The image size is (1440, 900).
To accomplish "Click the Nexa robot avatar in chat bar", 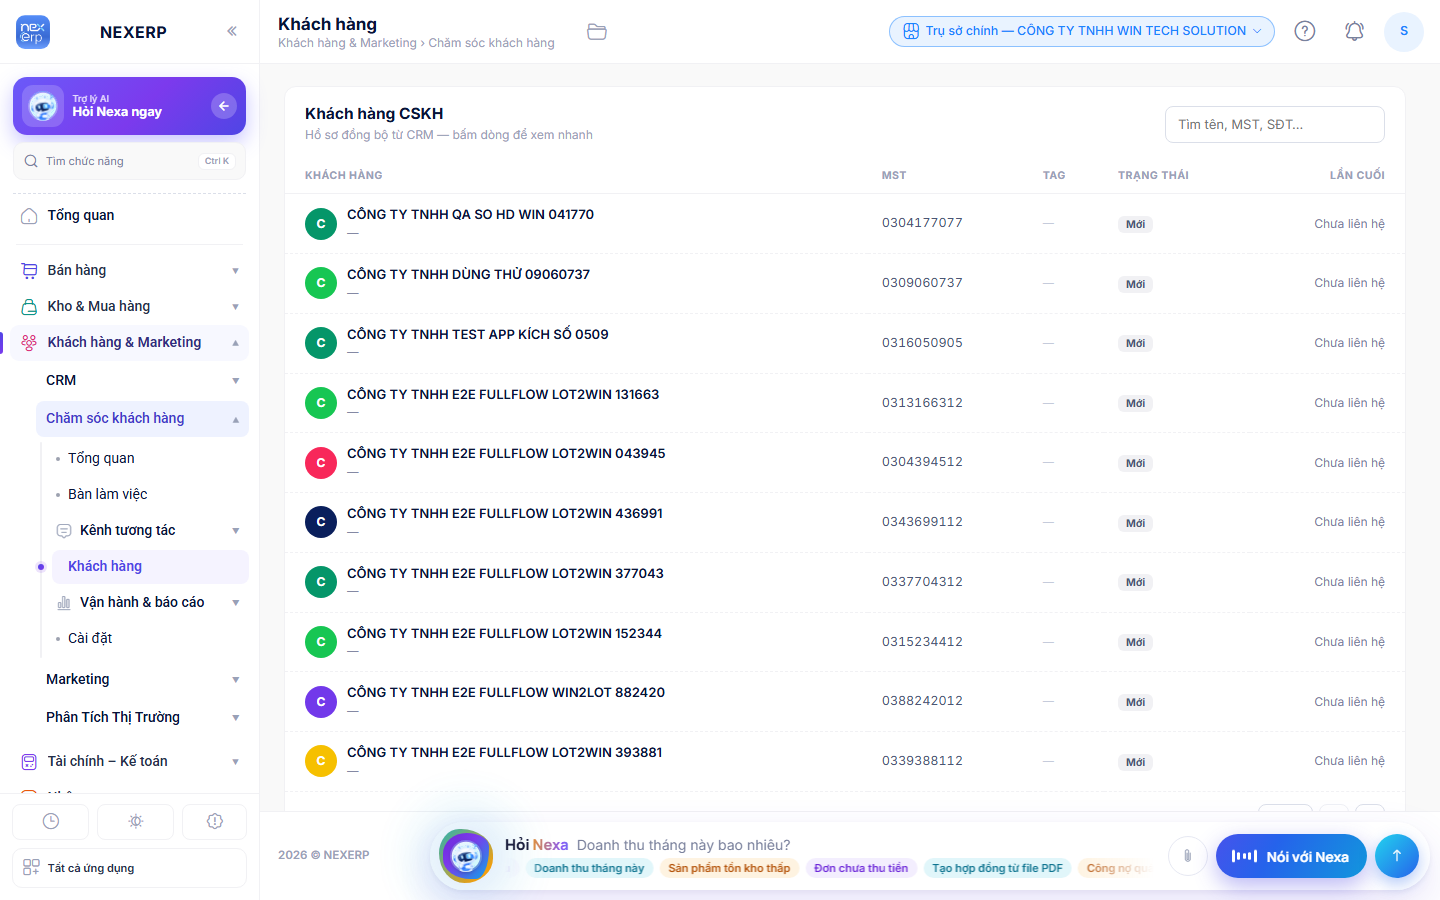I will click(x=466, y=856).
